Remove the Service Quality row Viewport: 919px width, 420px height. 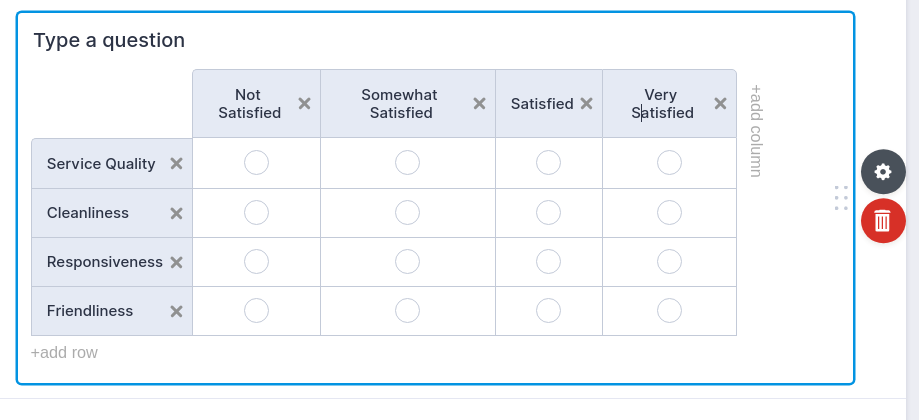coord(176,164)
